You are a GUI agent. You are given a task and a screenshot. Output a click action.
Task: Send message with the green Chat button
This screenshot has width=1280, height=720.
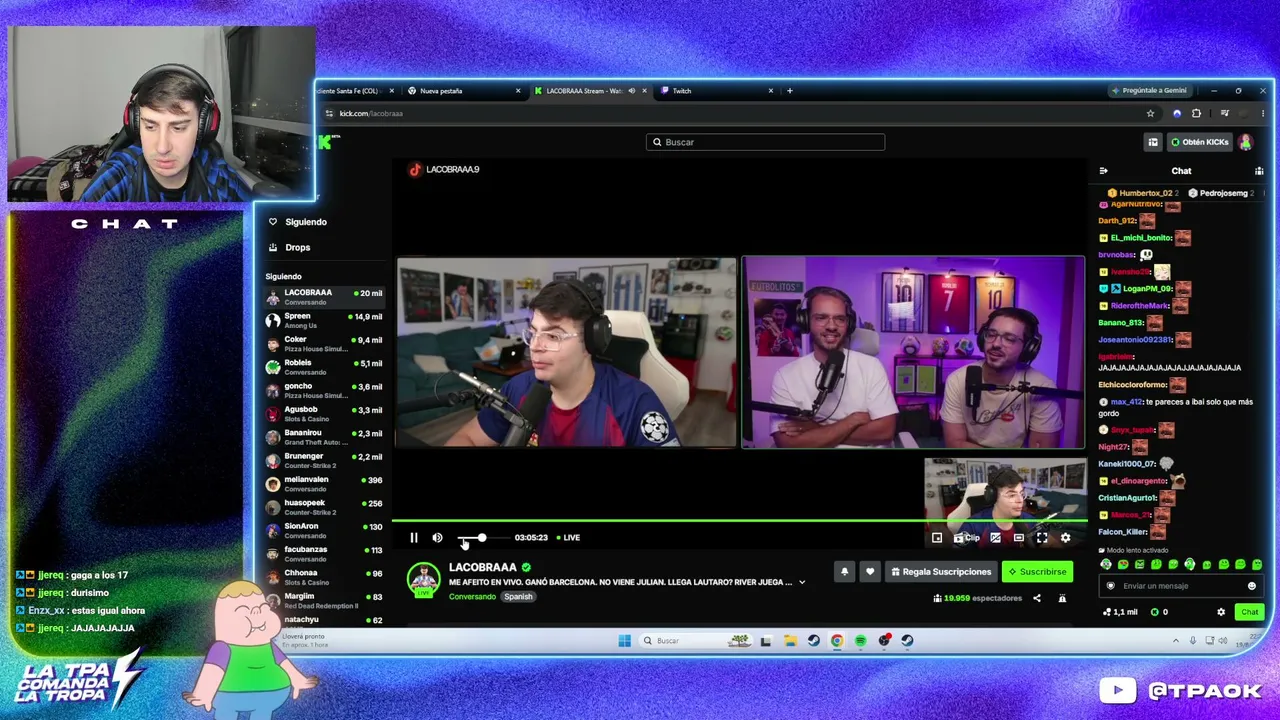[1249, 612]
